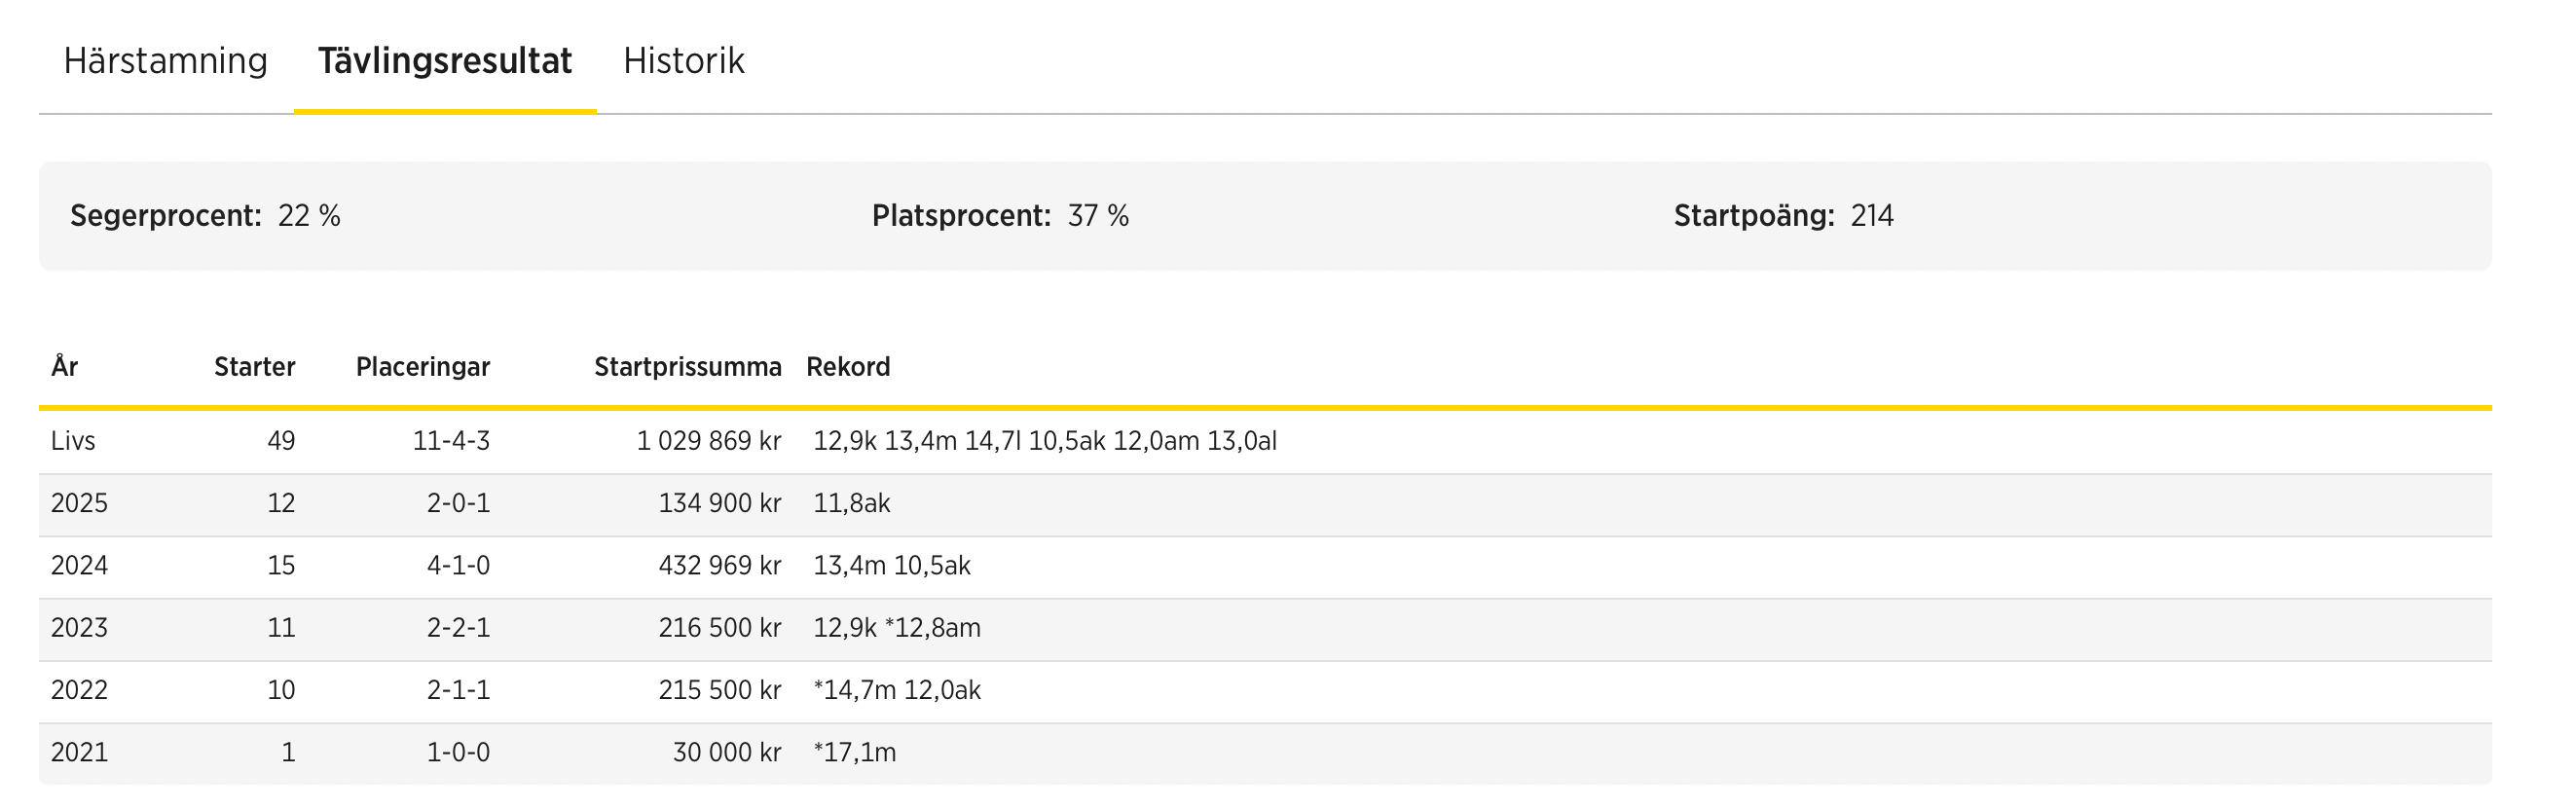
Task: Click 12 starts in 2025 row
Action: pos(281,503)
